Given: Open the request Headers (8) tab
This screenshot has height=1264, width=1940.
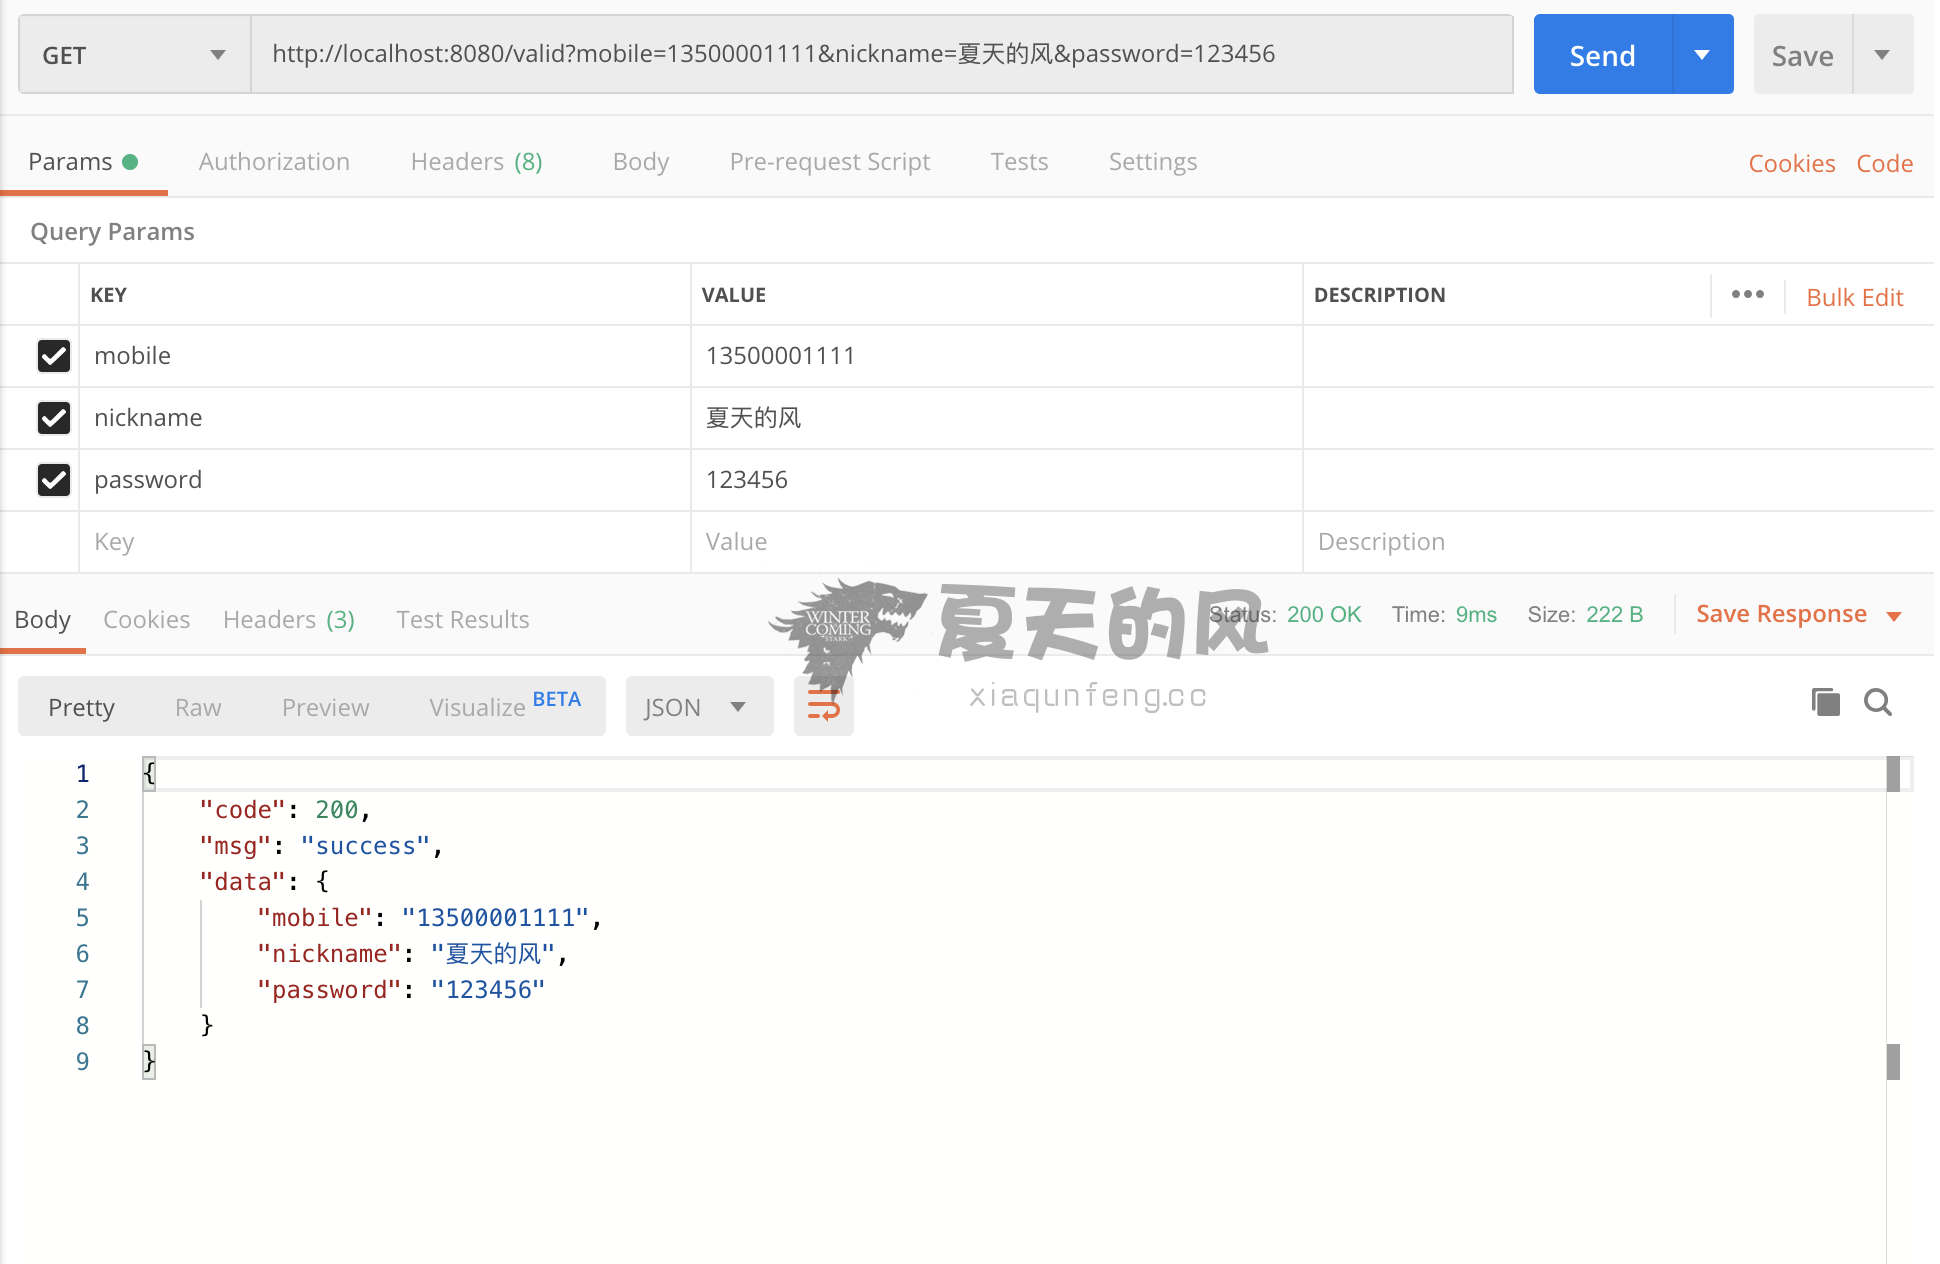Looking at the screenshot, I should point(476,162).
